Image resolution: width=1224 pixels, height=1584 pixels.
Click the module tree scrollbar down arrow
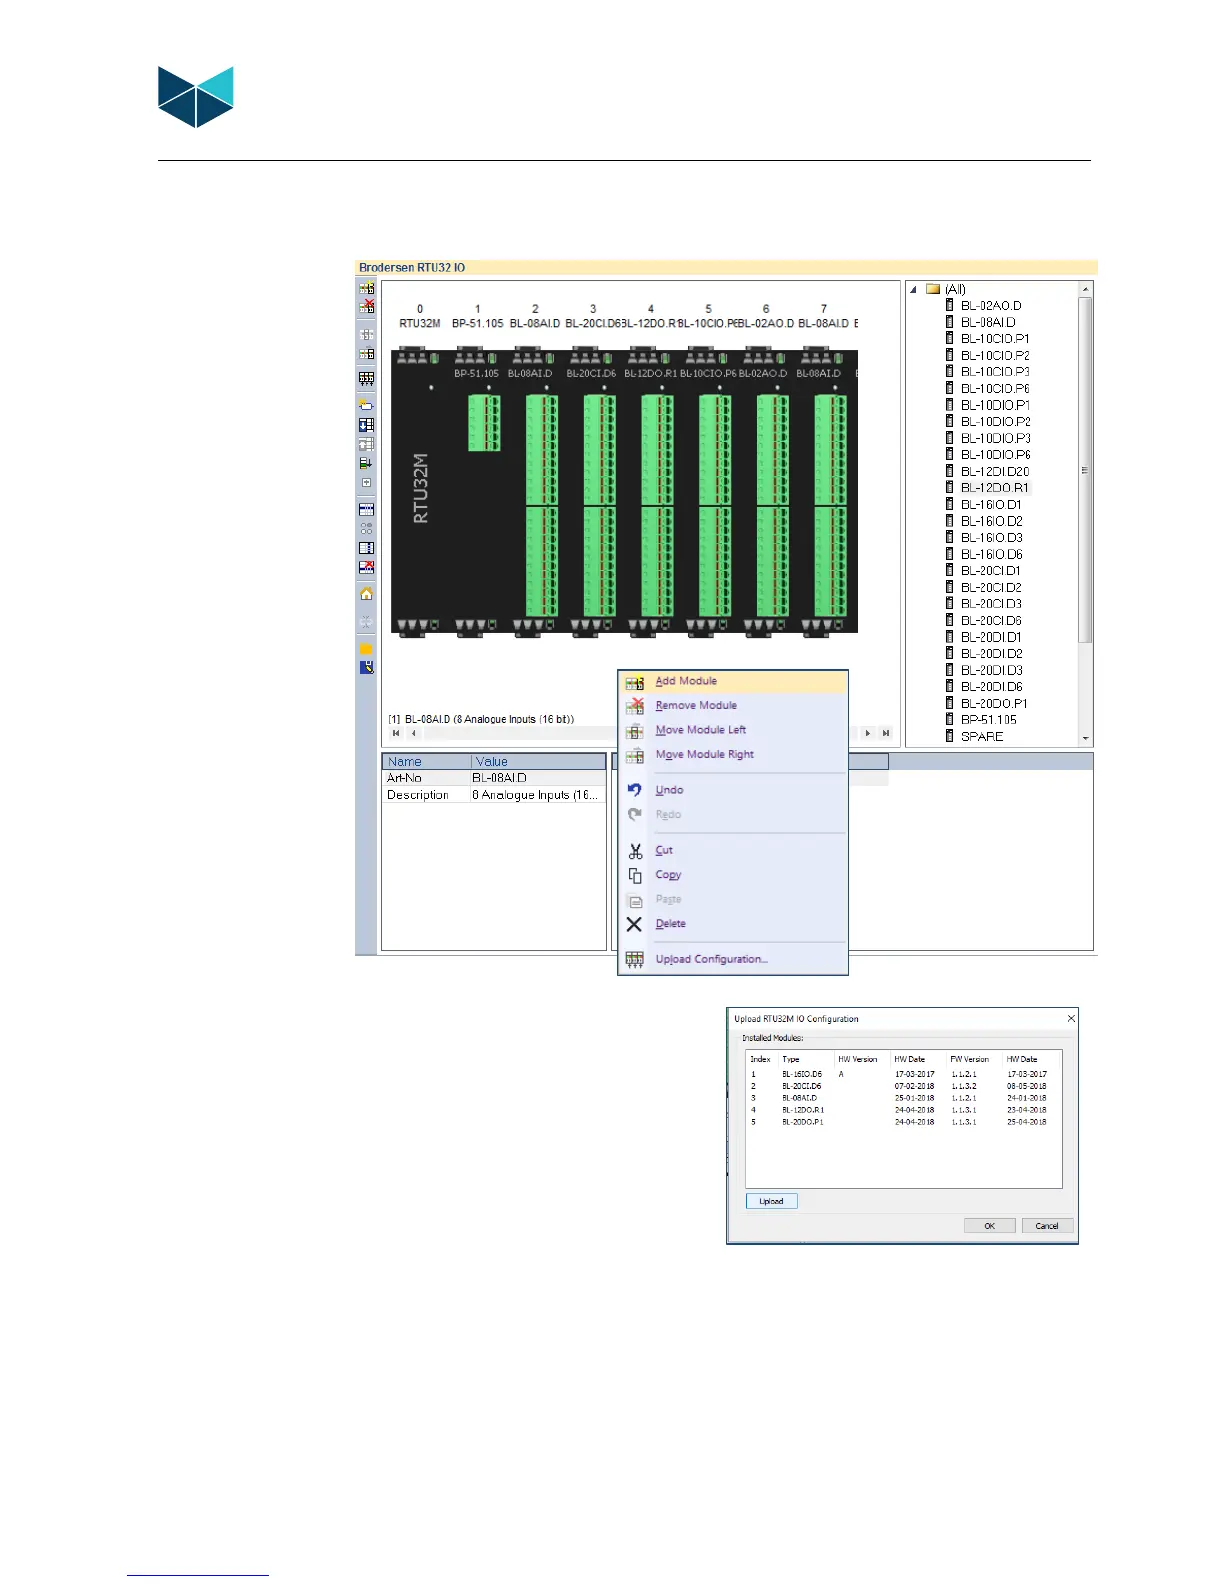(x=1085, y=739)
